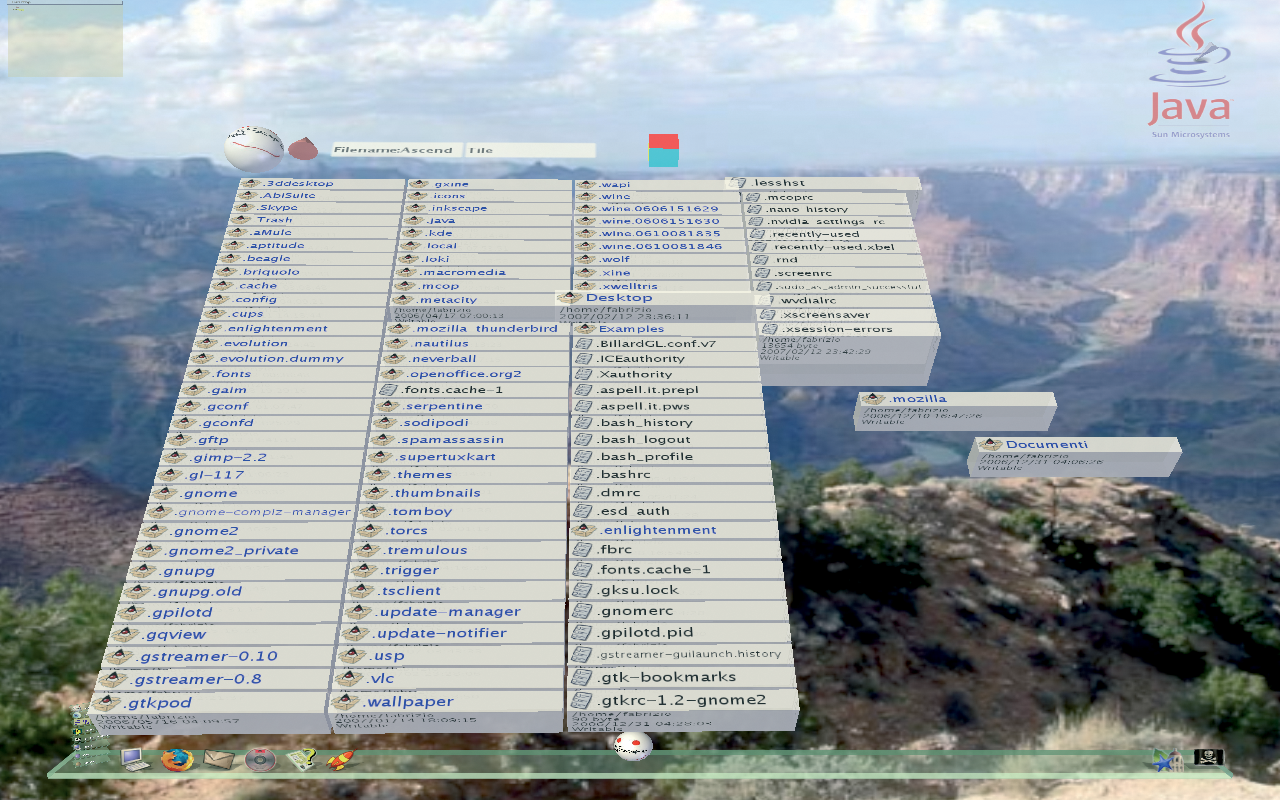Image resolution: width=1280 pixels, height=800 pixels.
Task: Select the .xsession-errors file
Action: click(x=849, y=329)
